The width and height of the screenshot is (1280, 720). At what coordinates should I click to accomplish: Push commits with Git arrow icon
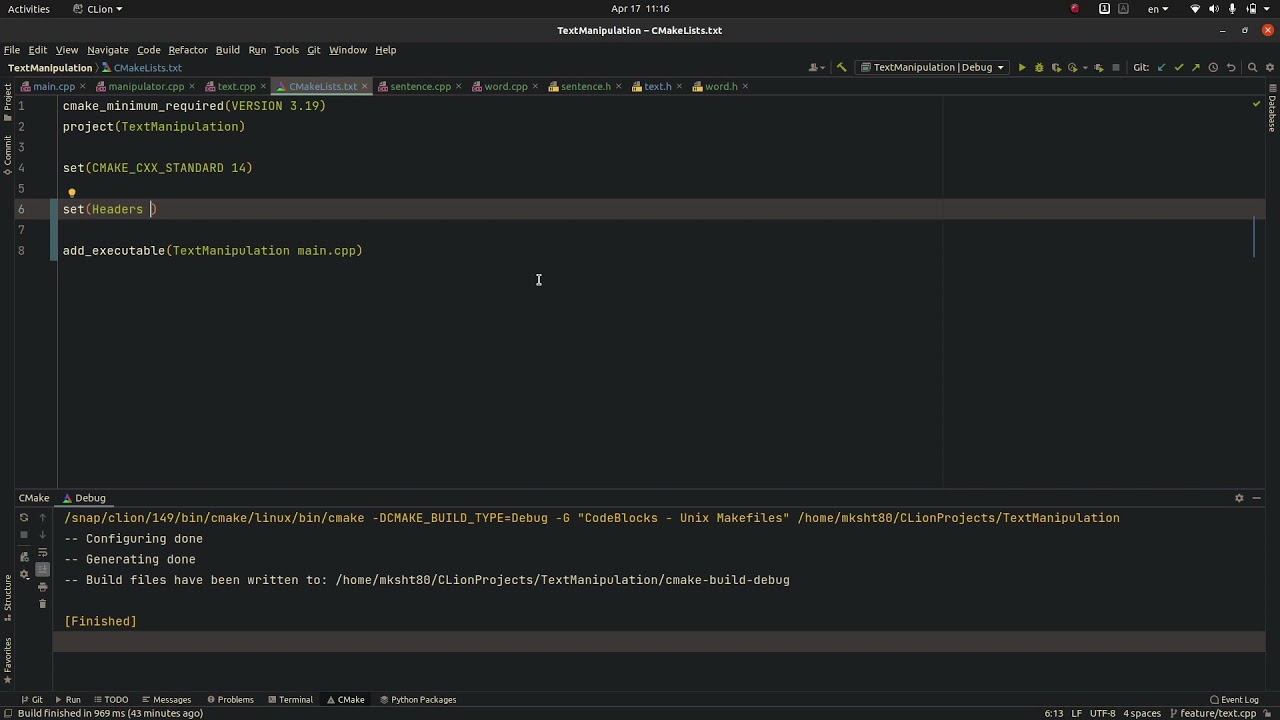1196,68
